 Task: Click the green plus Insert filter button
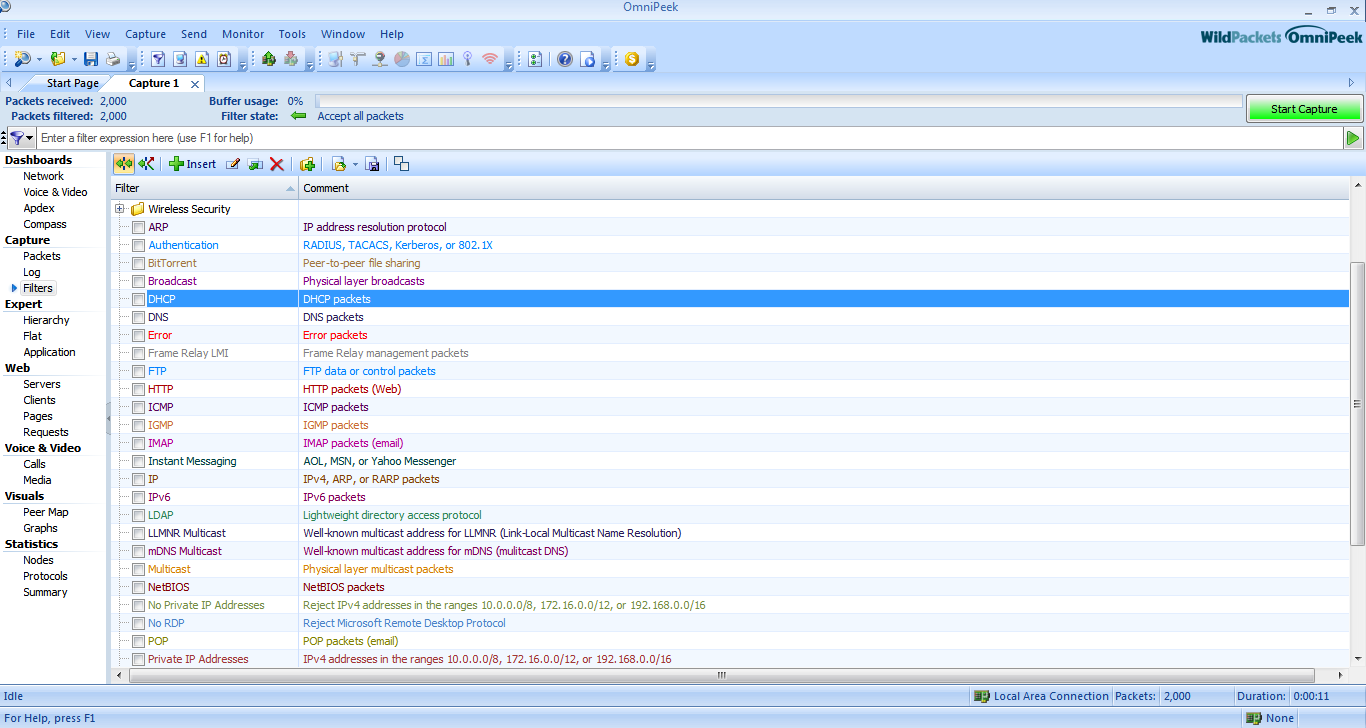[x=192, y=164]
